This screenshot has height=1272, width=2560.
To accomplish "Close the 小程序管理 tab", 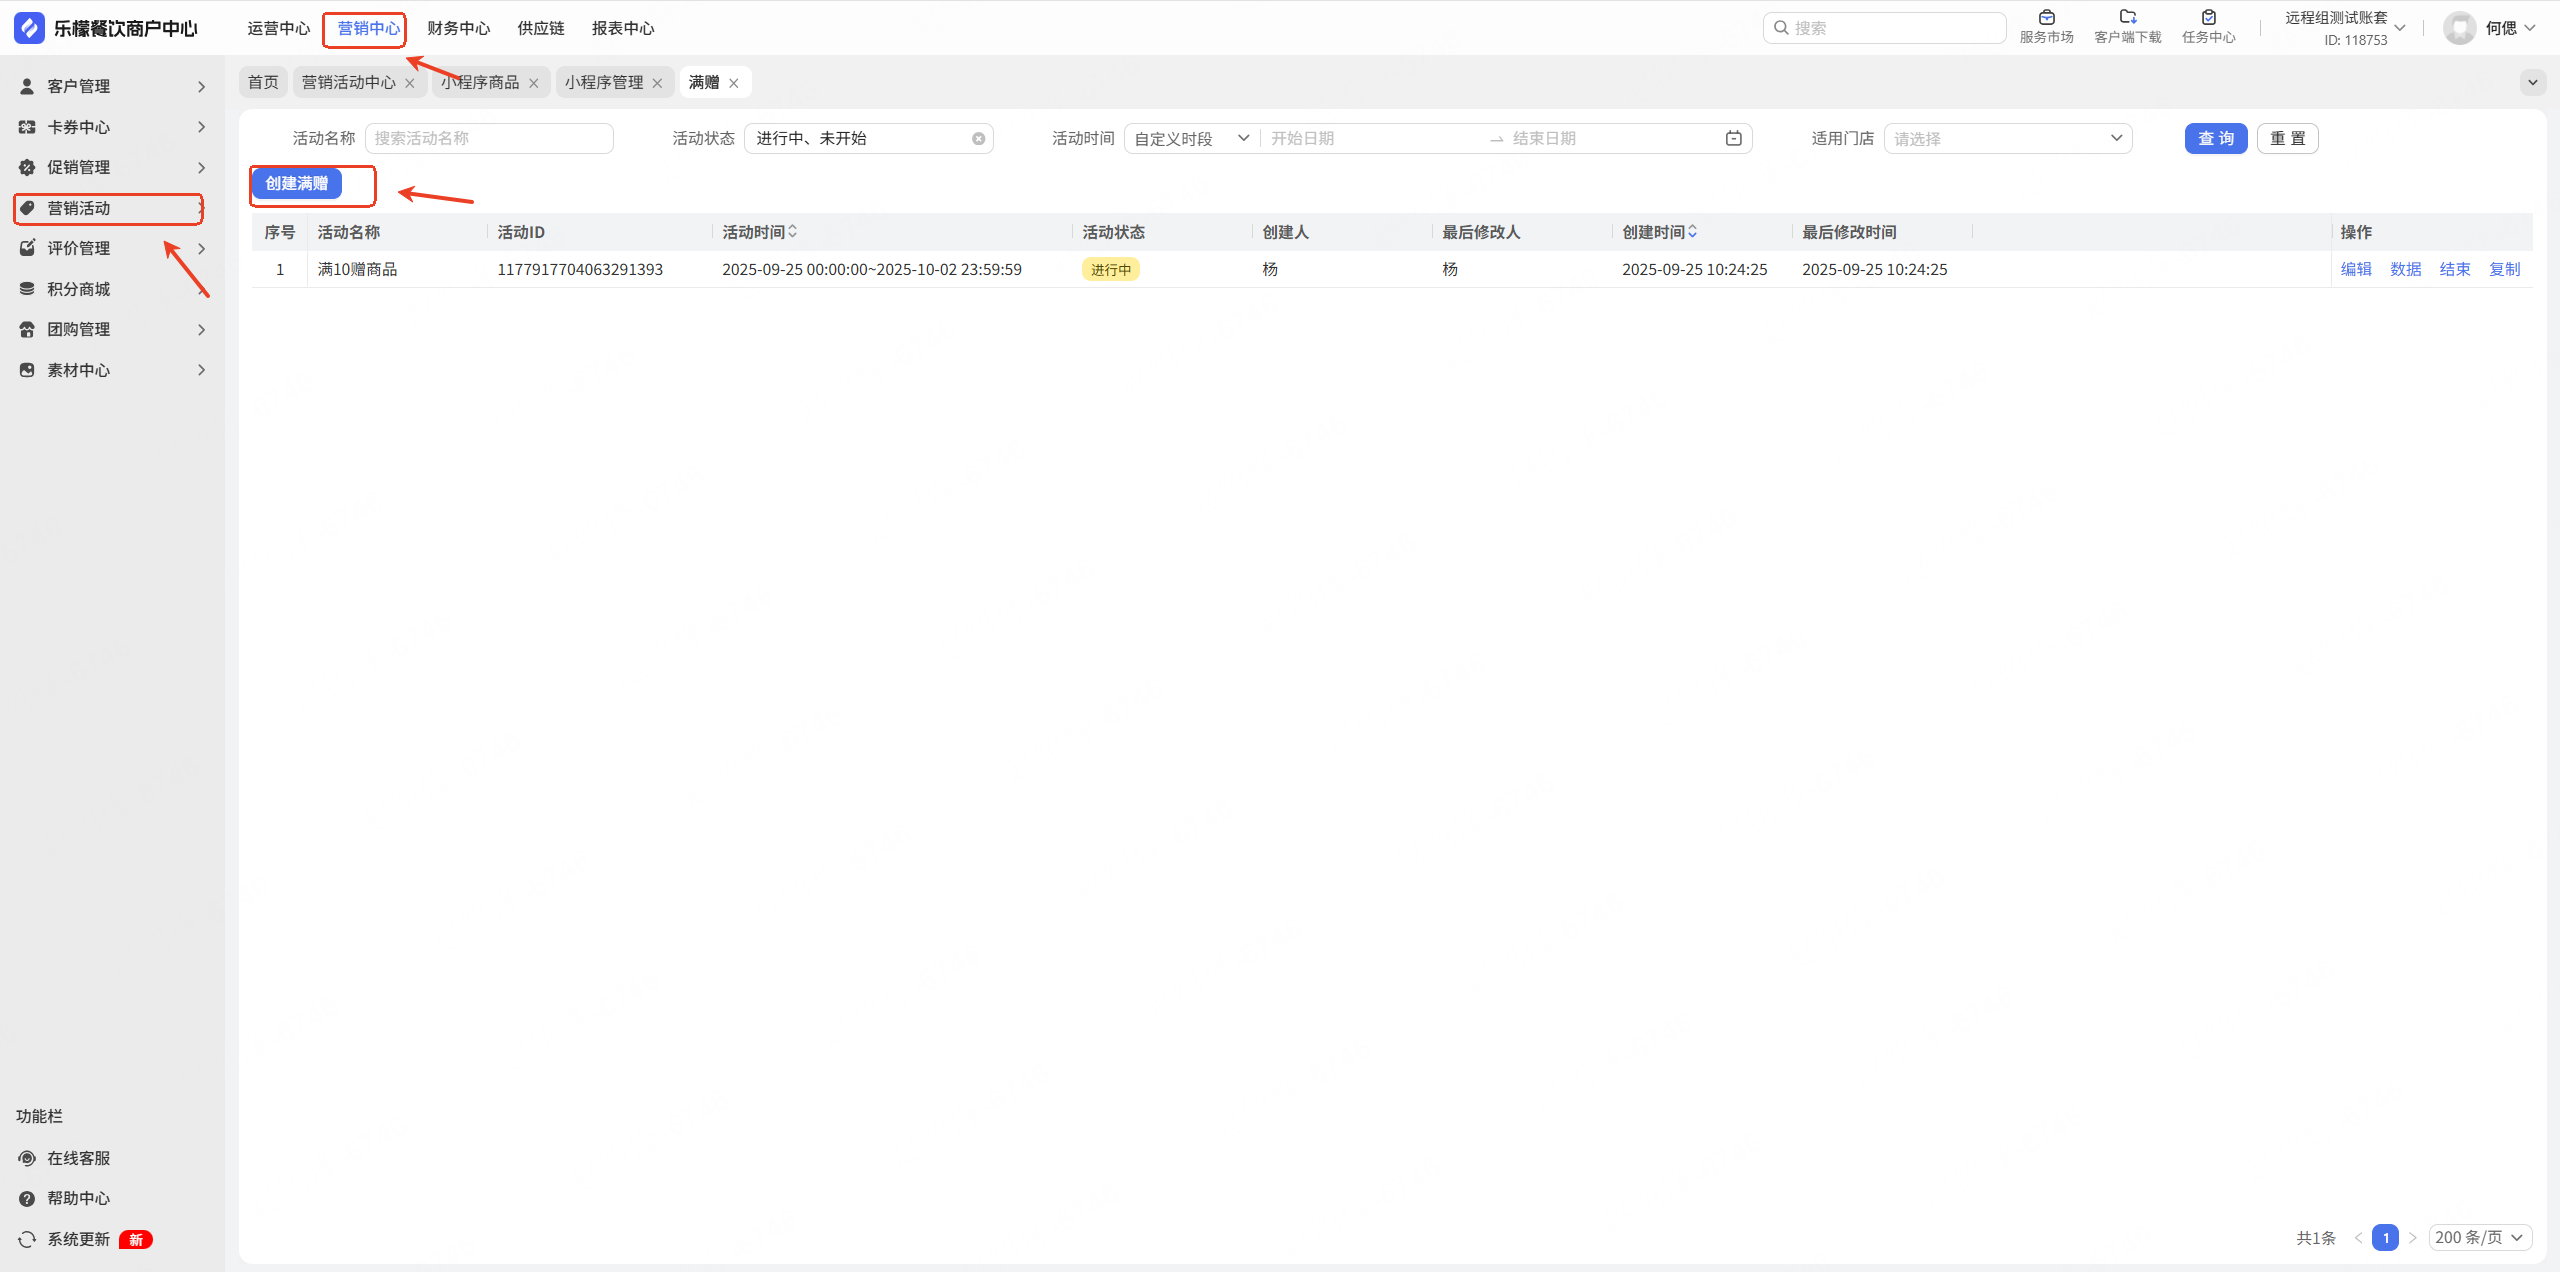I will [x=657, y=83].
